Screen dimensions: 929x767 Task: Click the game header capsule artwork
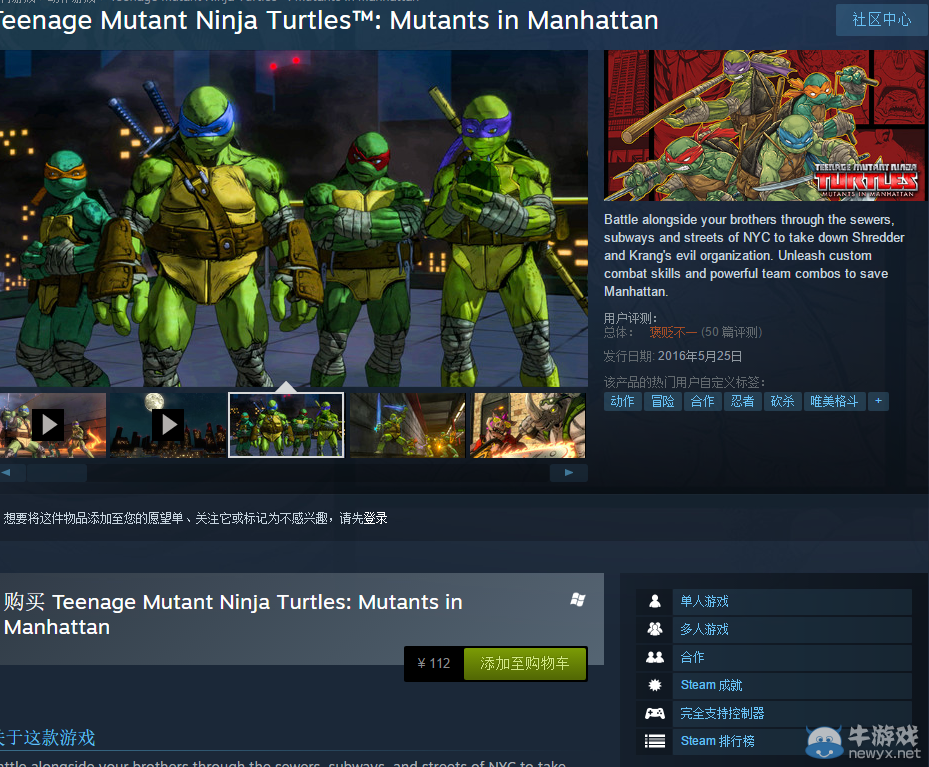coord(764,126)
